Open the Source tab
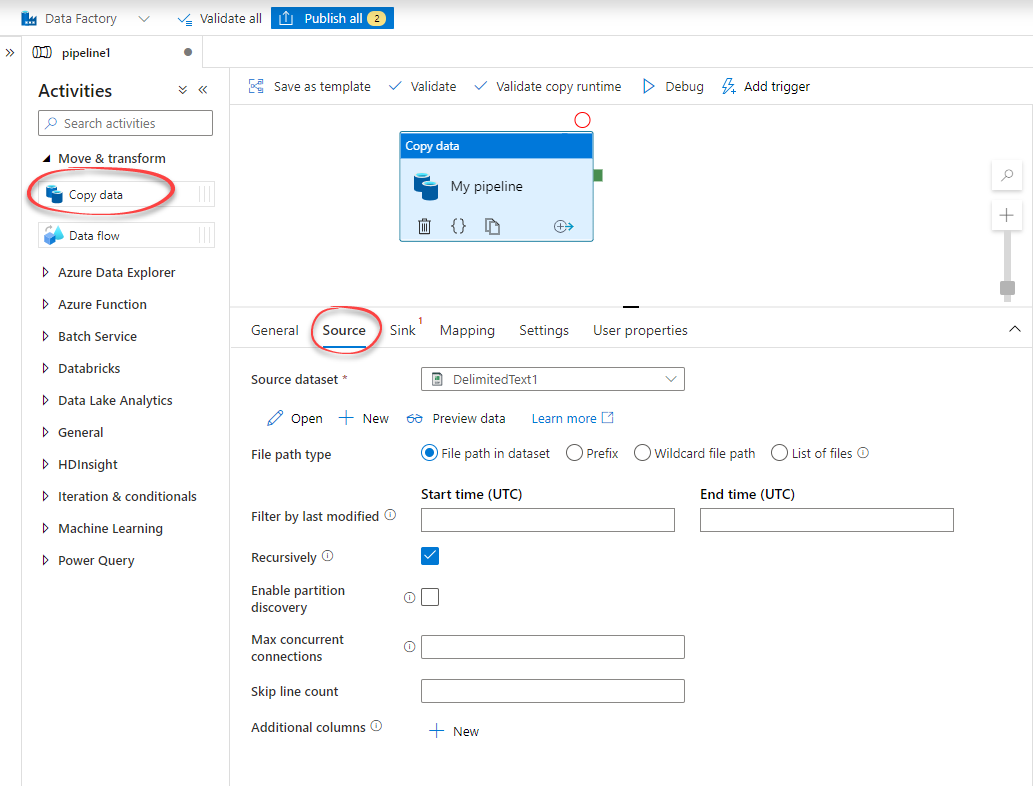1033x786 pixels. (x=344, y=330)
